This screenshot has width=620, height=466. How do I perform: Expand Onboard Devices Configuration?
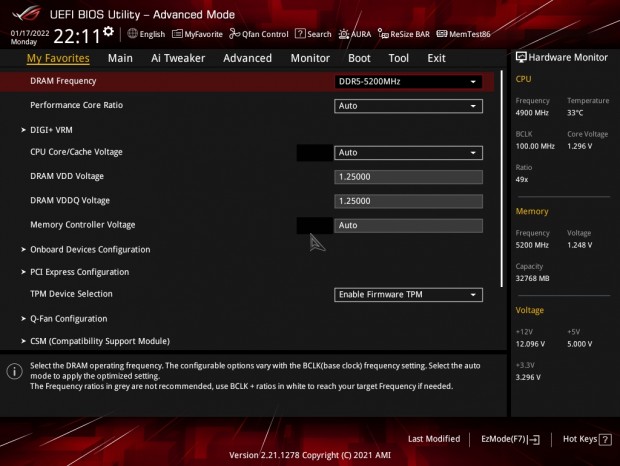click(90, 250)
